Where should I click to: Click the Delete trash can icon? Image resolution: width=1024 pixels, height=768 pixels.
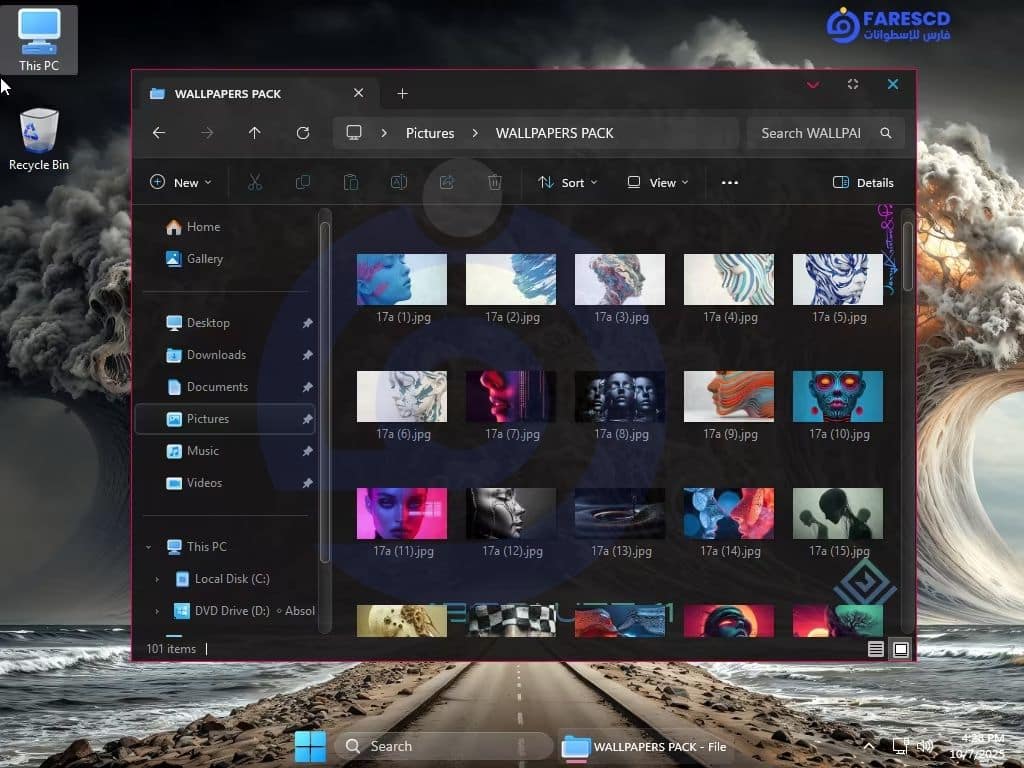(x=494, y=183)
